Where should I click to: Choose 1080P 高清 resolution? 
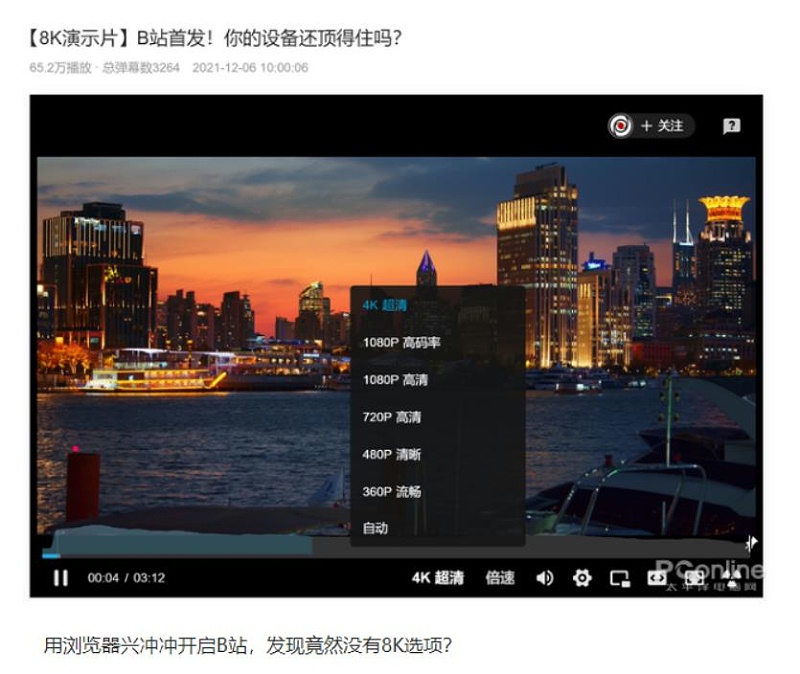[395, 380]
